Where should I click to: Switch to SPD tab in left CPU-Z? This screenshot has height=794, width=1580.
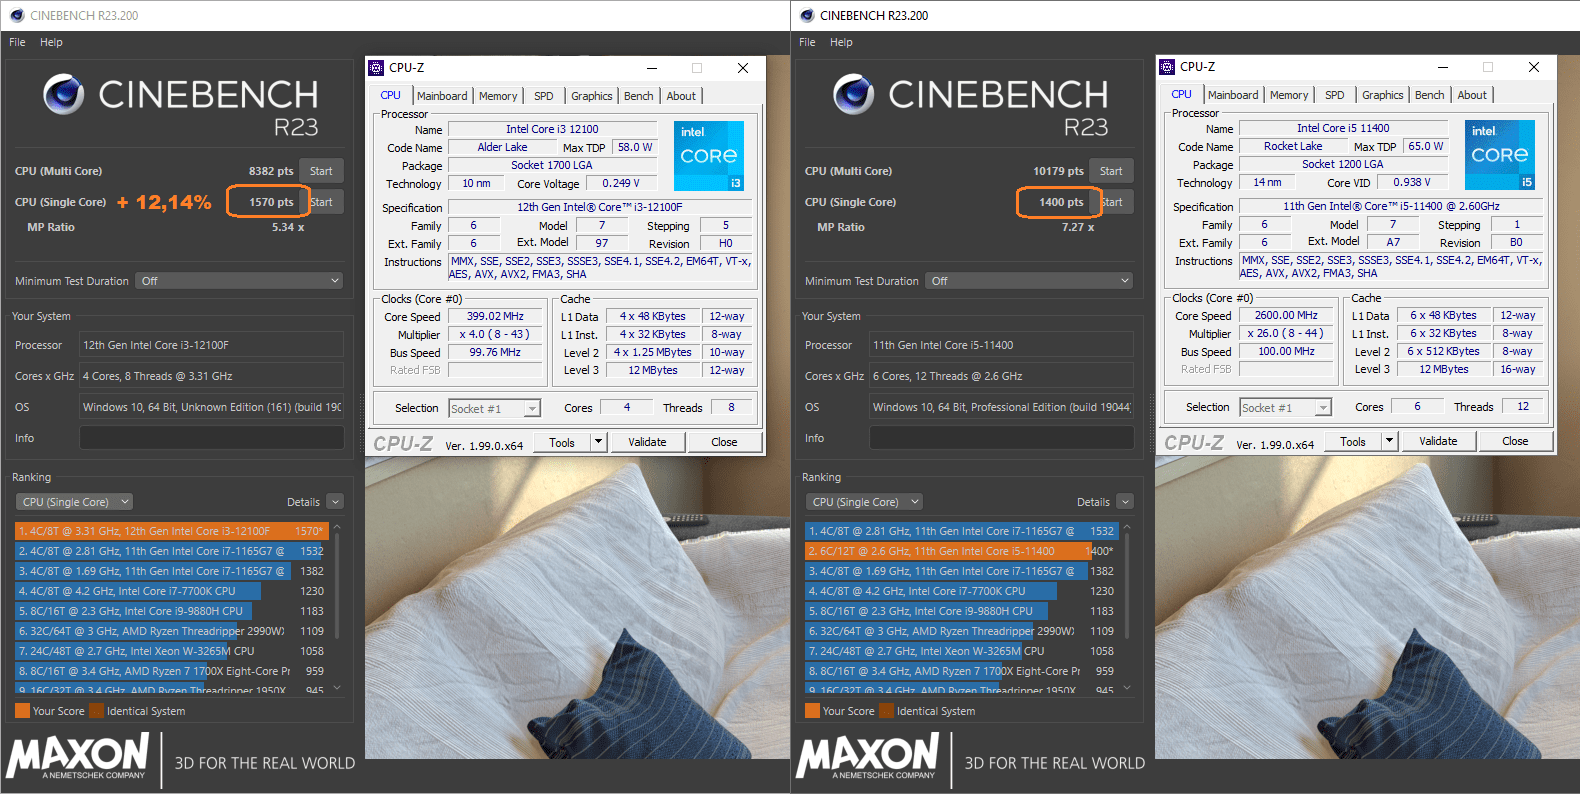point(543,96)
